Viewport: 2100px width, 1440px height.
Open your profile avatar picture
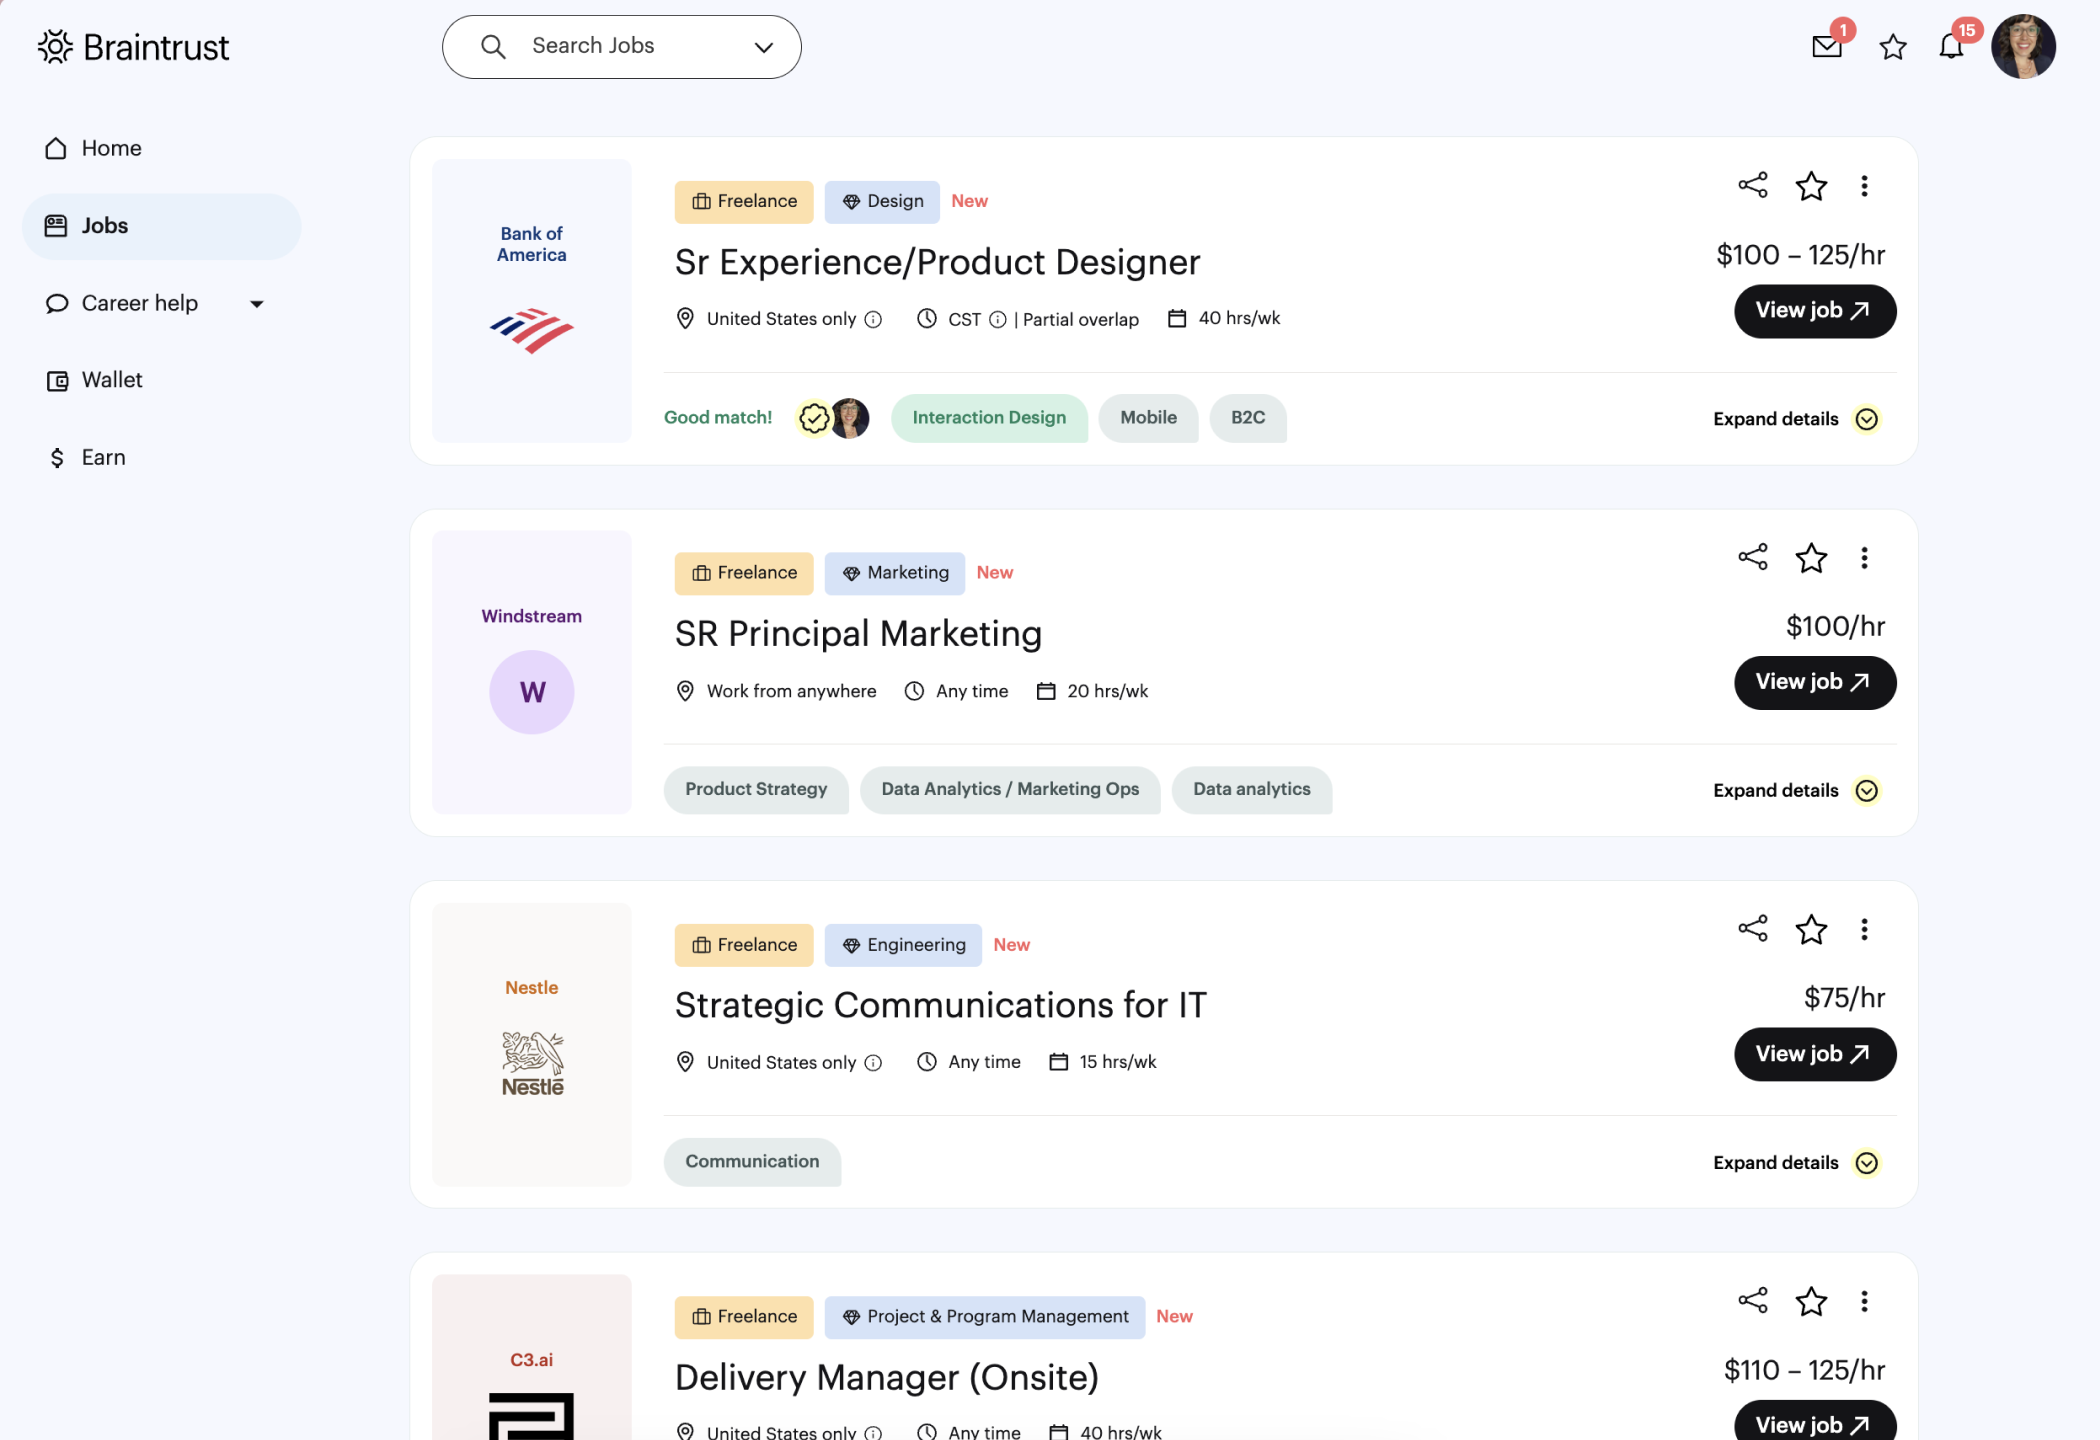pyautogui.click(x=2023, y=46)
